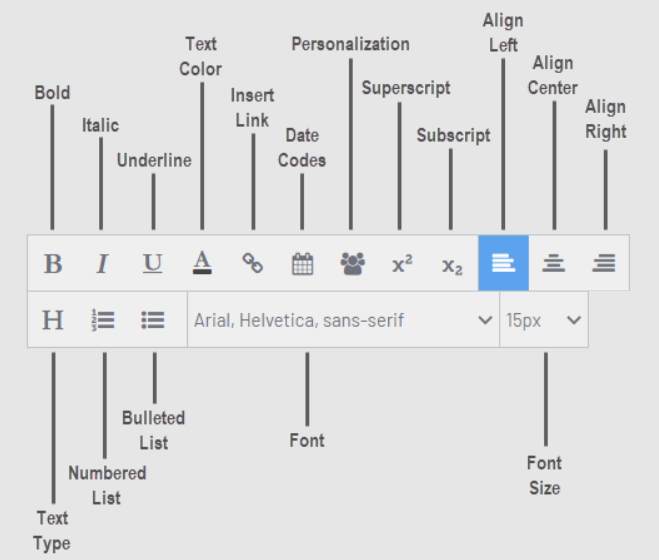Image resolution: width=659 pixels, height=560 pixels.
Task: Open the Text Type heading menu
Action: (53, 320)
